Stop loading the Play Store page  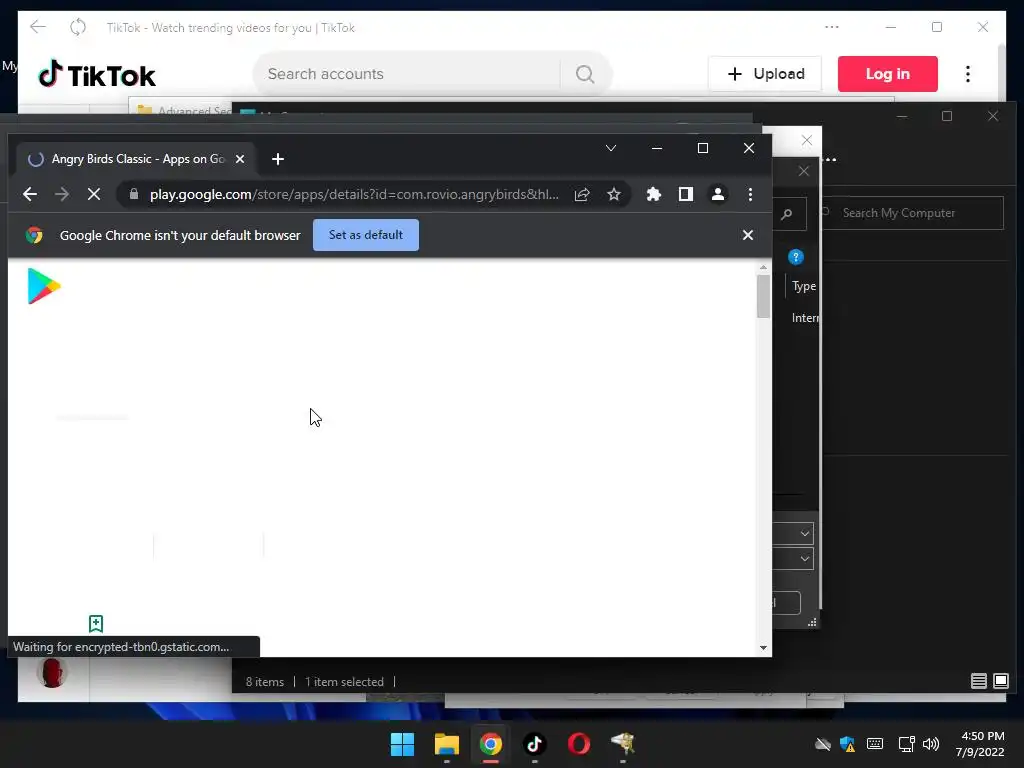(93, 194)
